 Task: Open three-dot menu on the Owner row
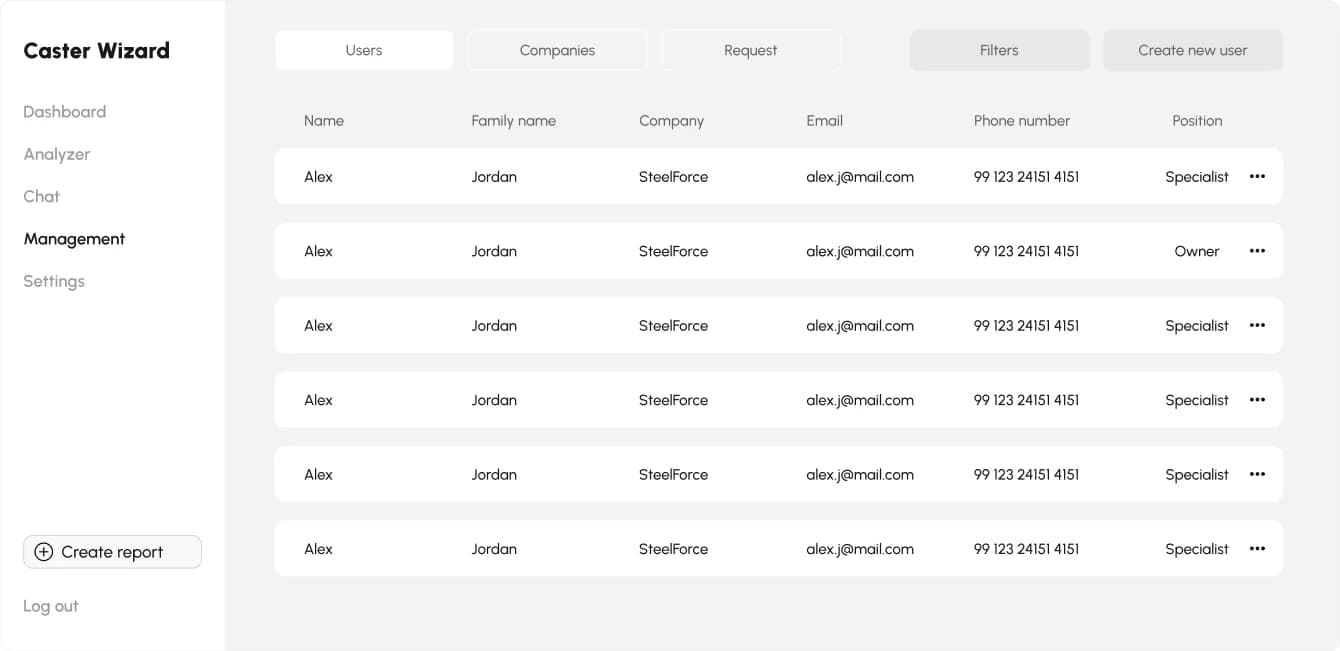pyautogui.click(x=1257, y=251)
